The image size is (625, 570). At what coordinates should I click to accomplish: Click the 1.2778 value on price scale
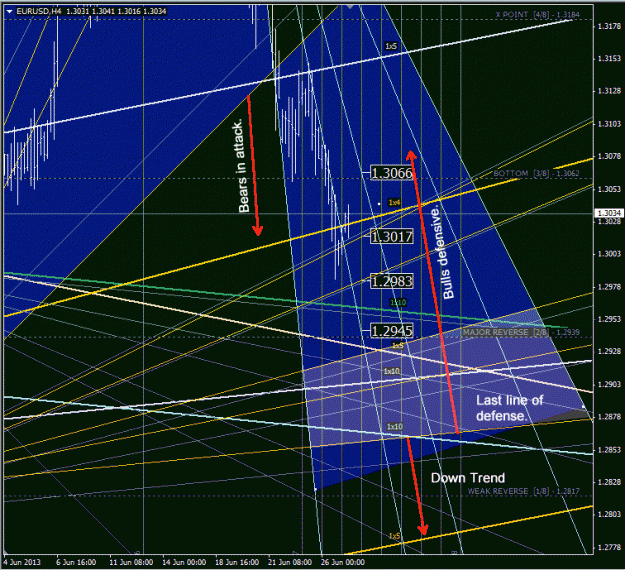click(609, 547)
